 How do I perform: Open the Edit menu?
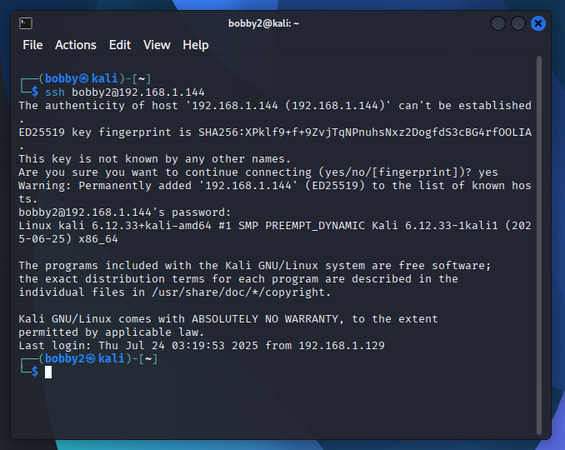pos(120,45)
